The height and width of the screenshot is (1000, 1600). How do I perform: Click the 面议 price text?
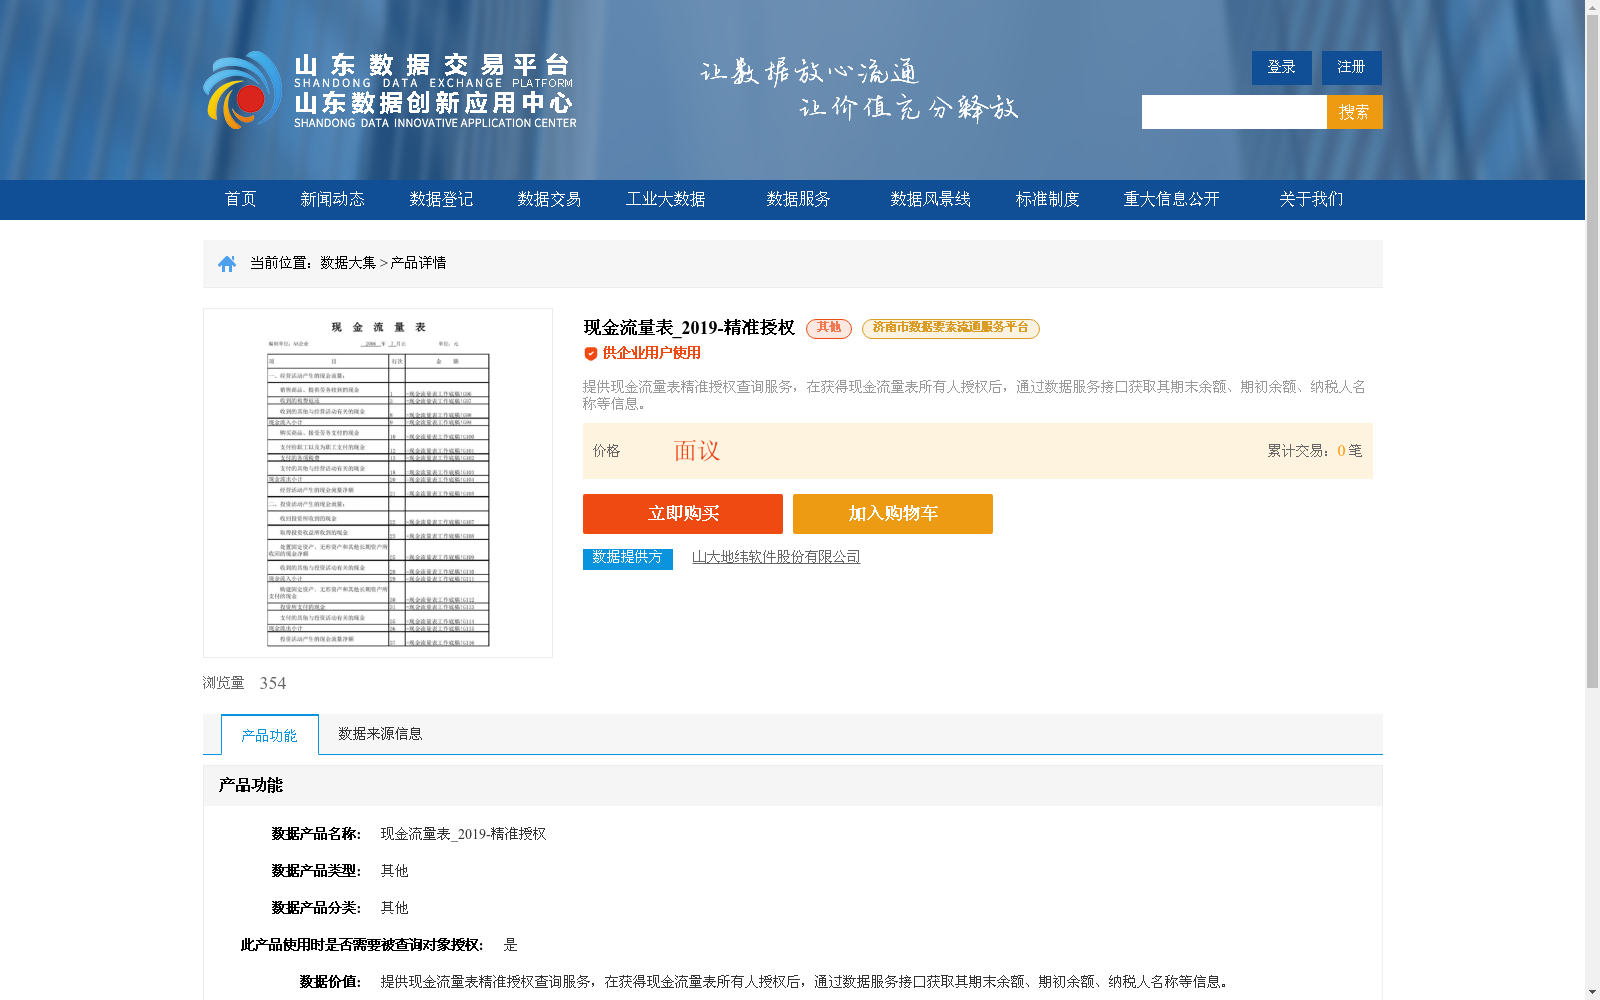tap(697, 451)
